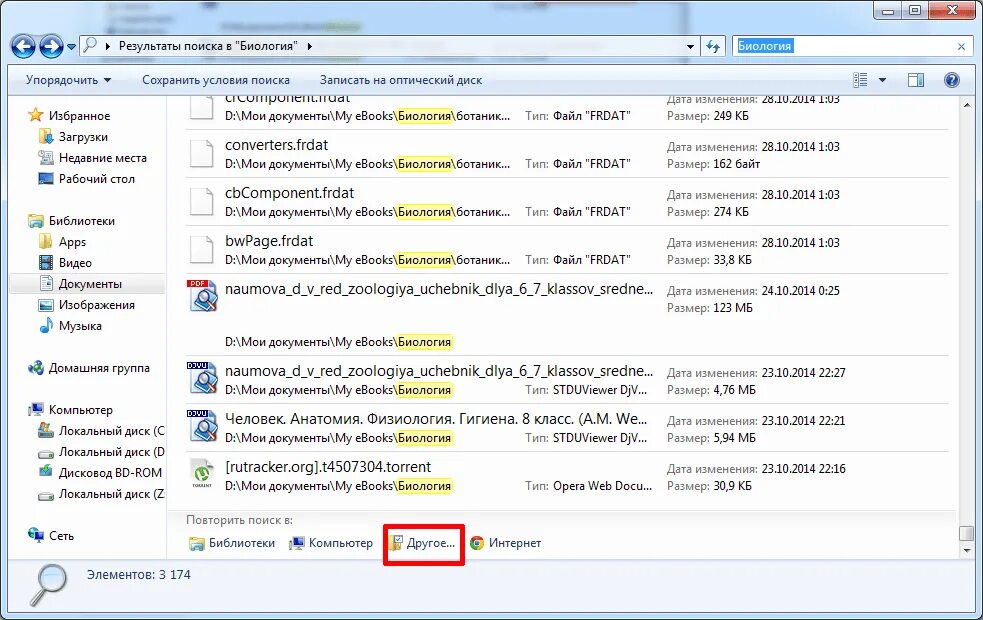Change view with the view icon button
The width and height of the screenshot is (983, 620).
(860, 80)
